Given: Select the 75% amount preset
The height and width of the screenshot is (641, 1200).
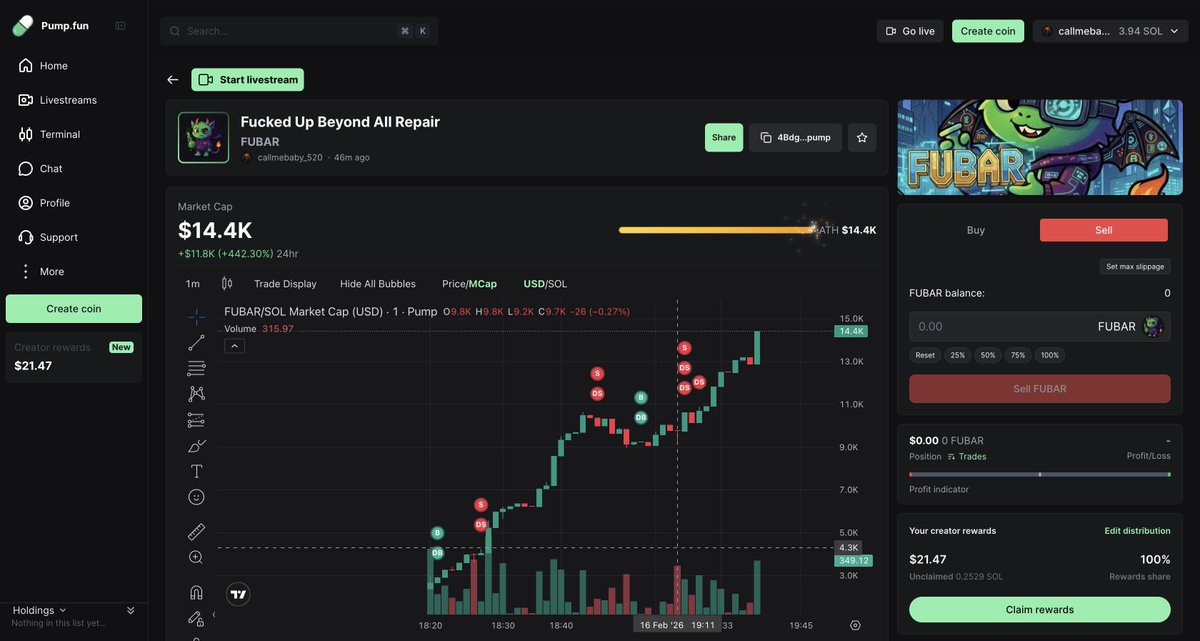Looking at the screenshot, I should [x=1018, y=355].
